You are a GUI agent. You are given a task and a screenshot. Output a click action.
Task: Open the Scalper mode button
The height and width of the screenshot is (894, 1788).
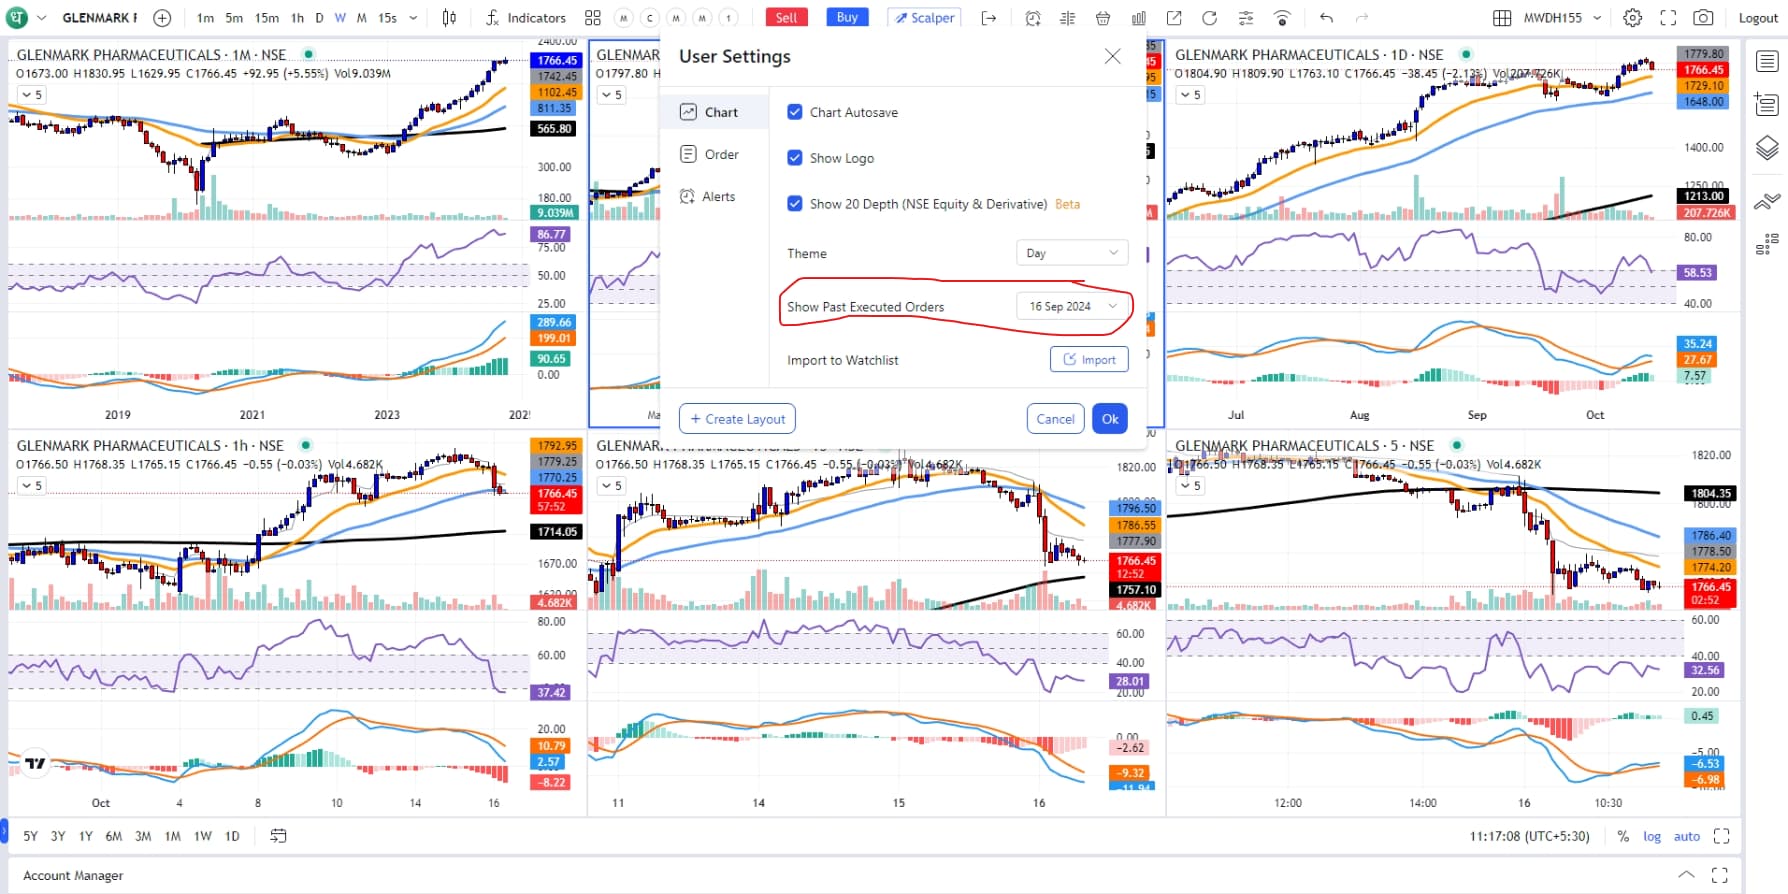pos(924,18)
